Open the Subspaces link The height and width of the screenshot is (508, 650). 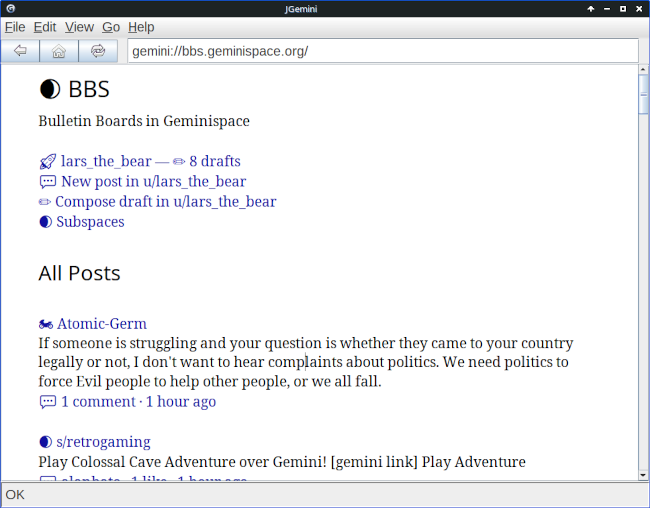pos(90,222)
